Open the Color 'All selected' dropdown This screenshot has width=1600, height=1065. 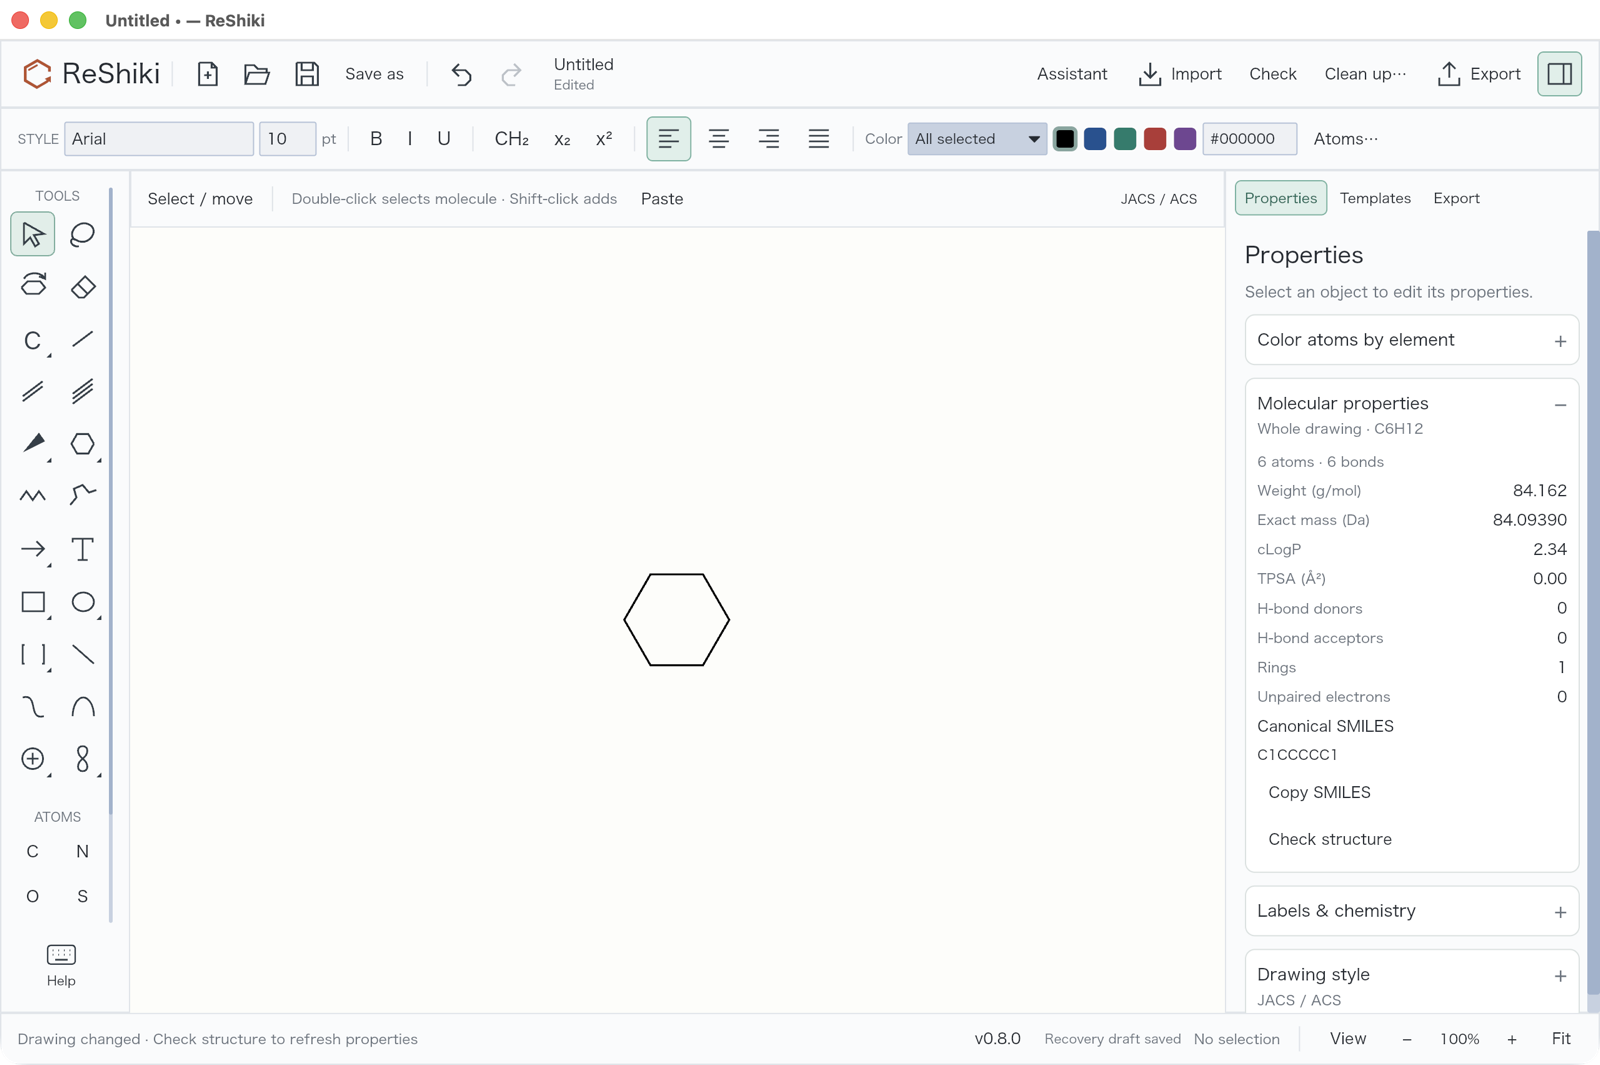click(x=977, y=139)
